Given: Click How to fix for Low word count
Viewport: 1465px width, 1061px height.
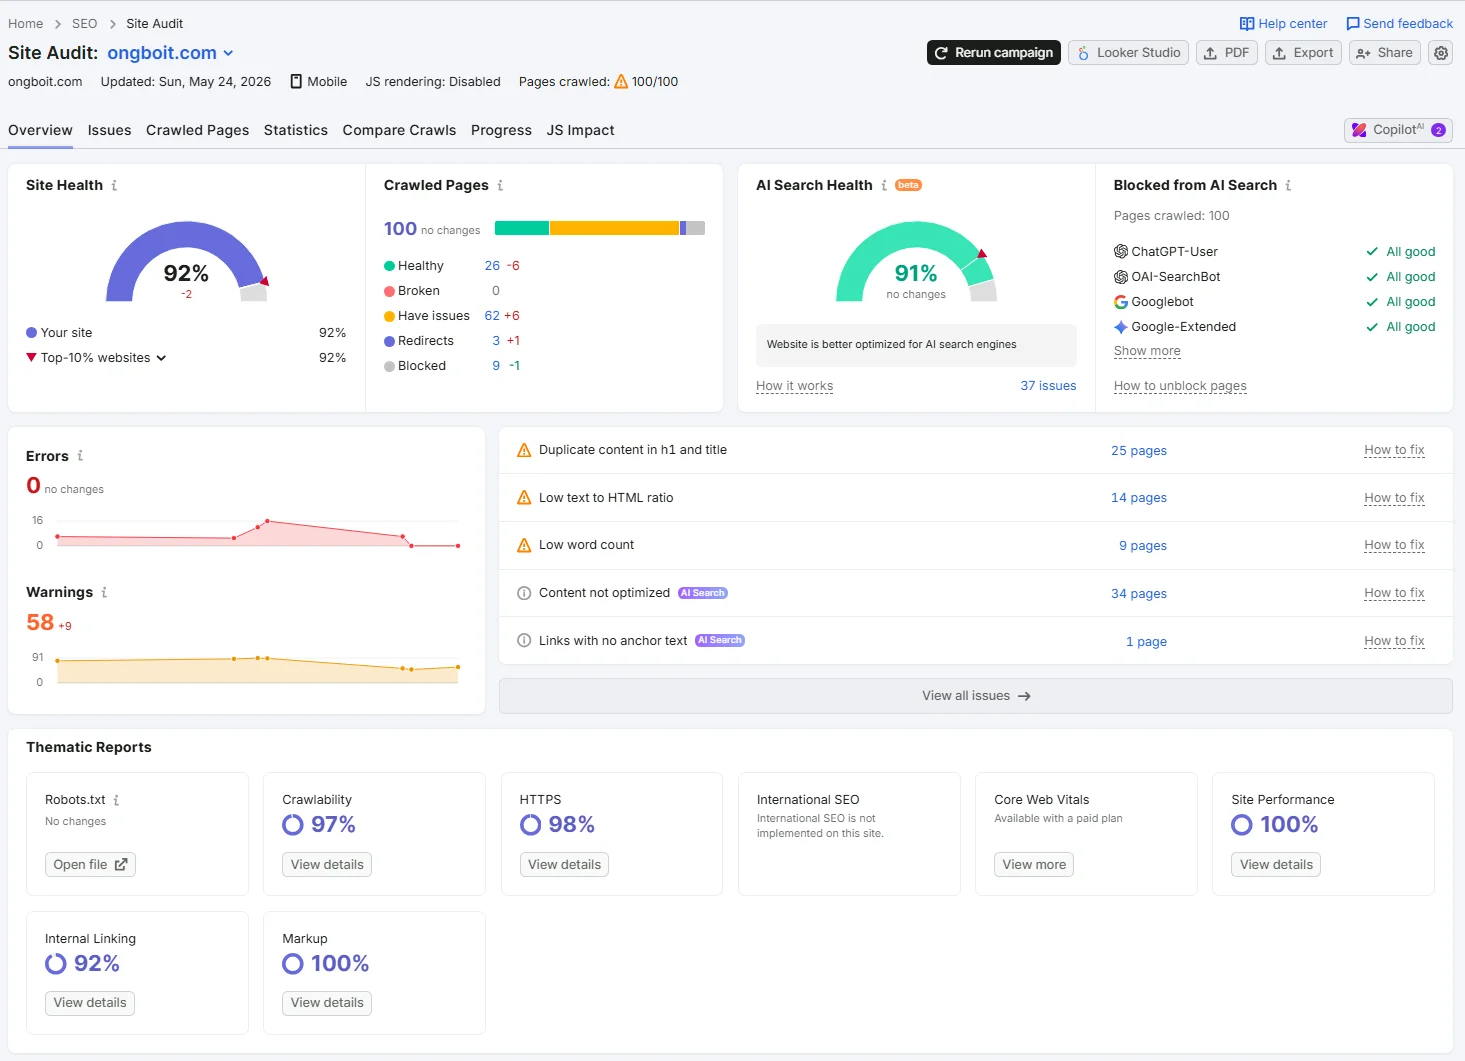Looking at the screenshot, I should [1394, 545].
